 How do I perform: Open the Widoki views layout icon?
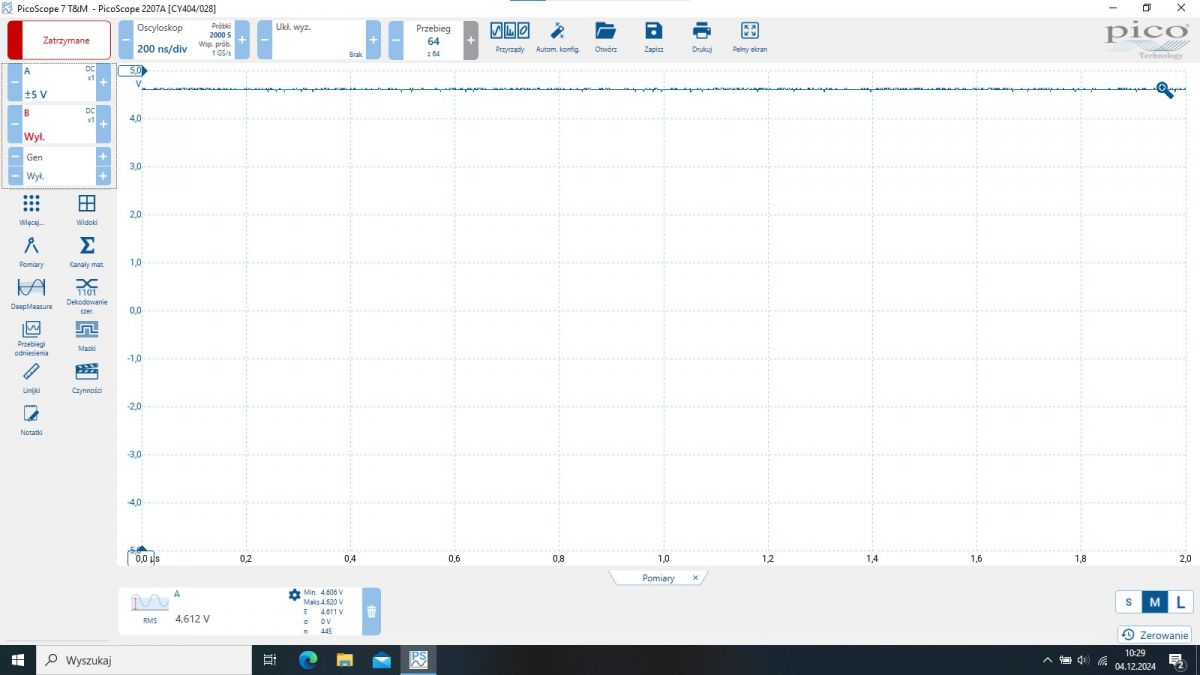click(87, 209)
